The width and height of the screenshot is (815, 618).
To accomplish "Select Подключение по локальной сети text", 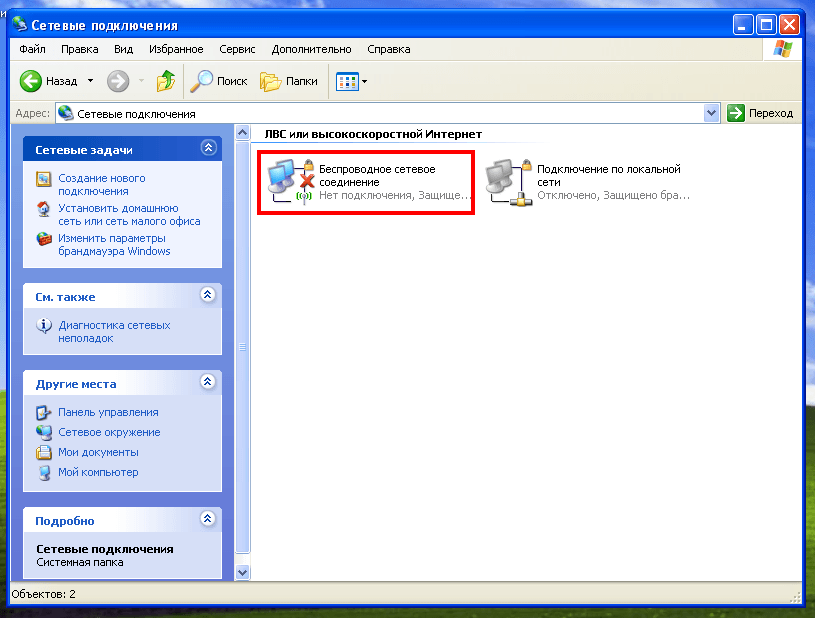I will 609,176.
